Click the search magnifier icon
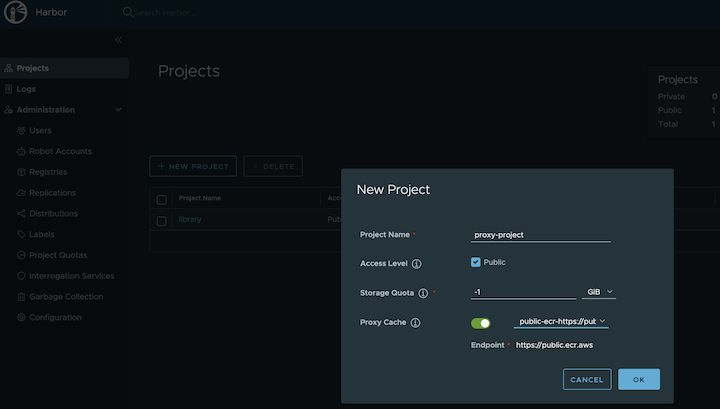720x409 pixels. 127,13
